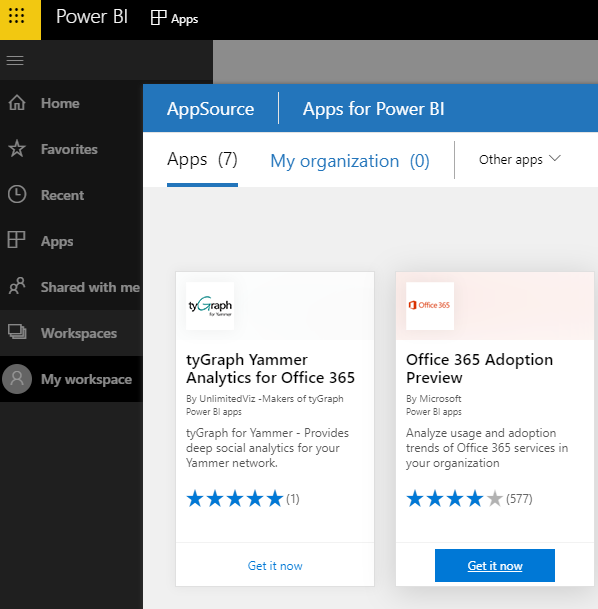Click the Apps for Power BI heading
598x609 pixels.
(x=374, y=109)
